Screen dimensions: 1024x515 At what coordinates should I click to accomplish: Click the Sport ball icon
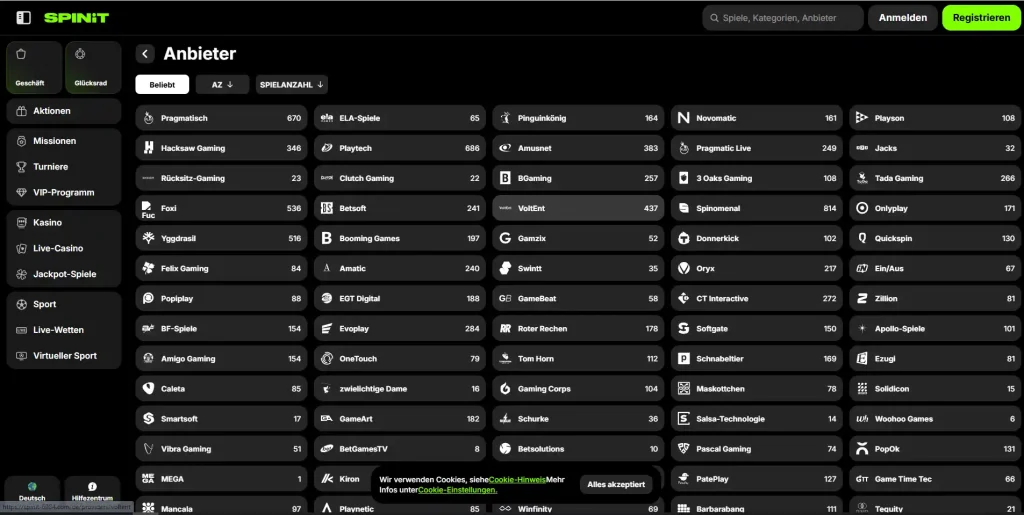pos(22,304)
